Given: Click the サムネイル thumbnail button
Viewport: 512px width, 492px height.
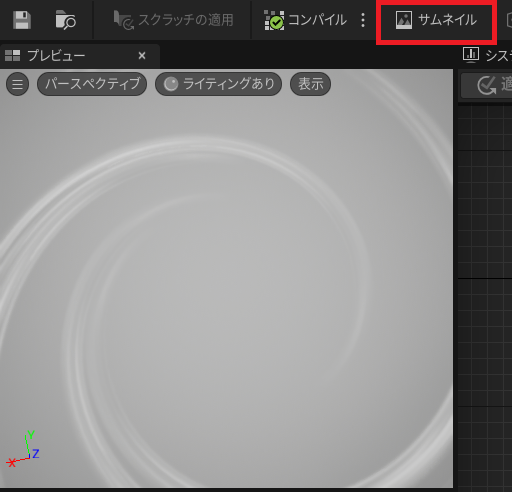Looking at the screenshot, I should click(436, 20).
